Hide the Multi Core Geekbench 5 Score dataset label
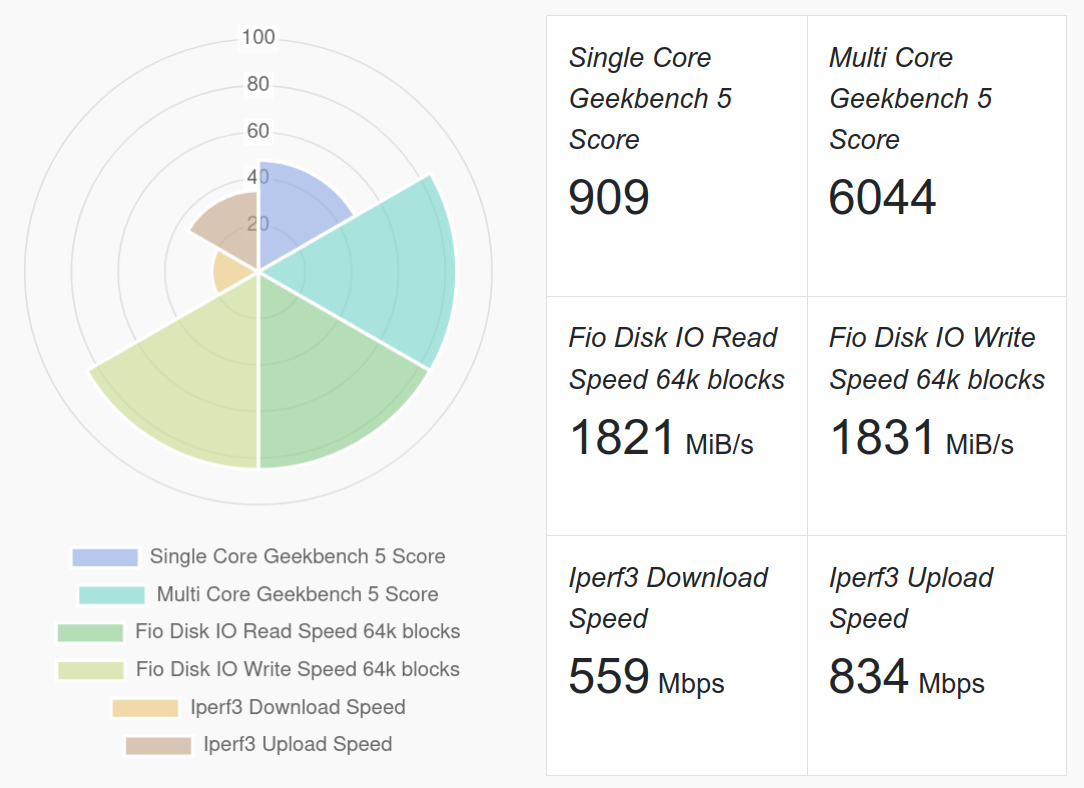 pos(297,595)
